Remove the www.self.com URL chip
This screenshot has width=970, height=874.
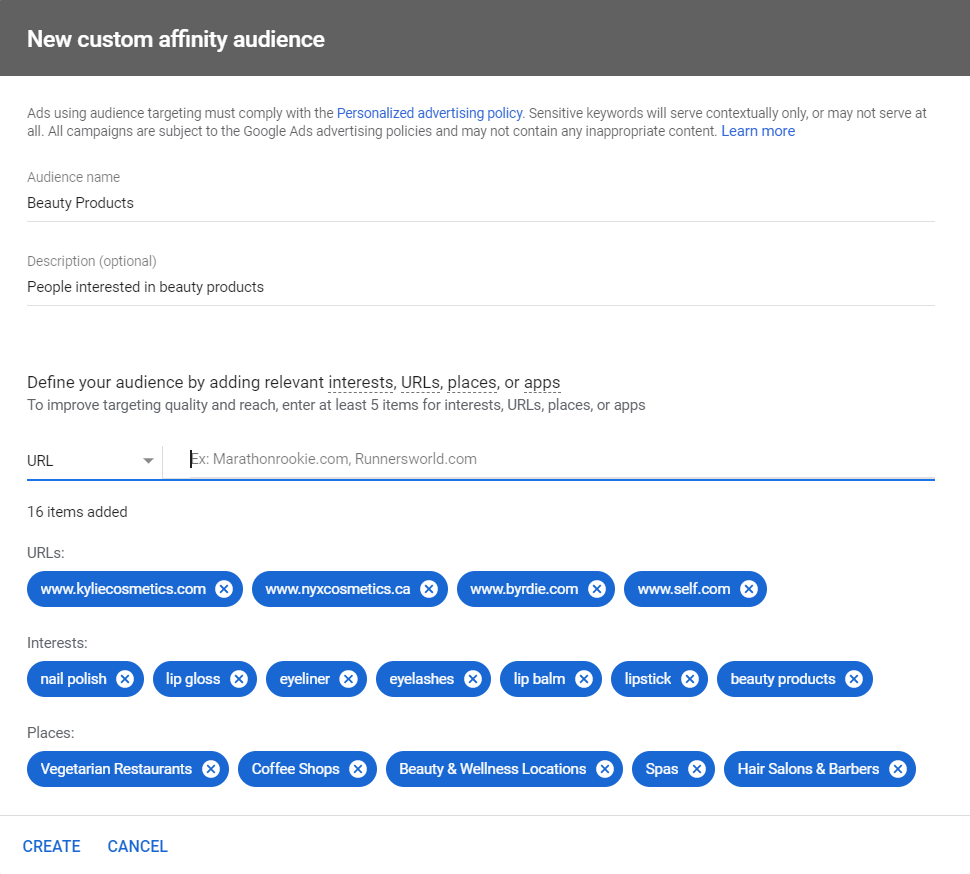[749, 589]
